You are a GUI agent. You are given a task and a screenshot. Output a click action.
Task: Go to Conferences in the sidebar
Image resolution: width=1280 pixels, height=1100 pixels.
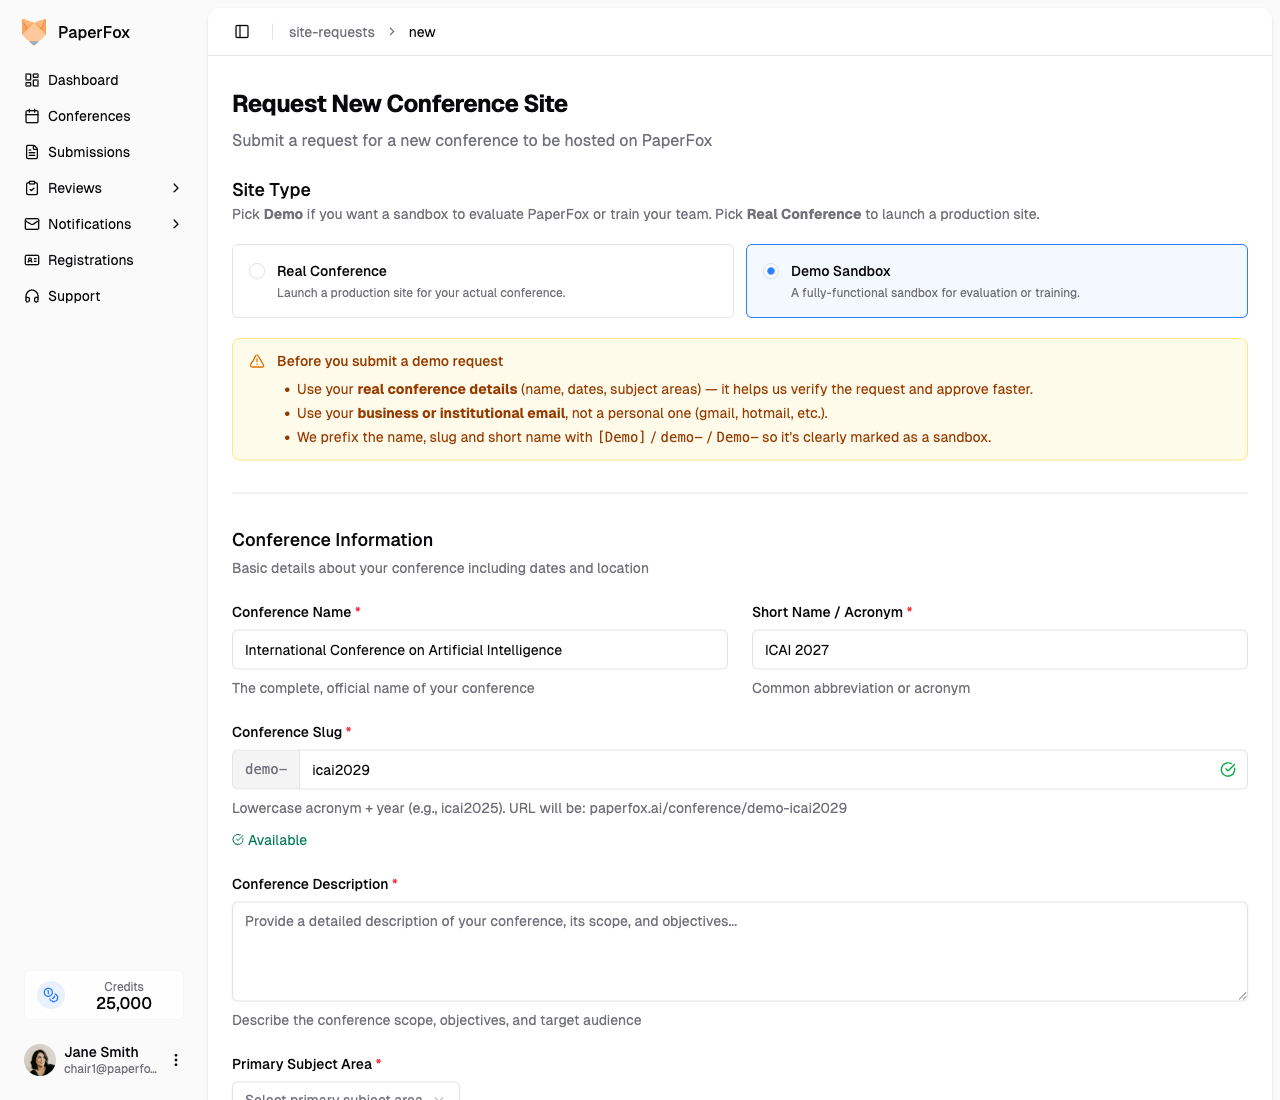89,116
